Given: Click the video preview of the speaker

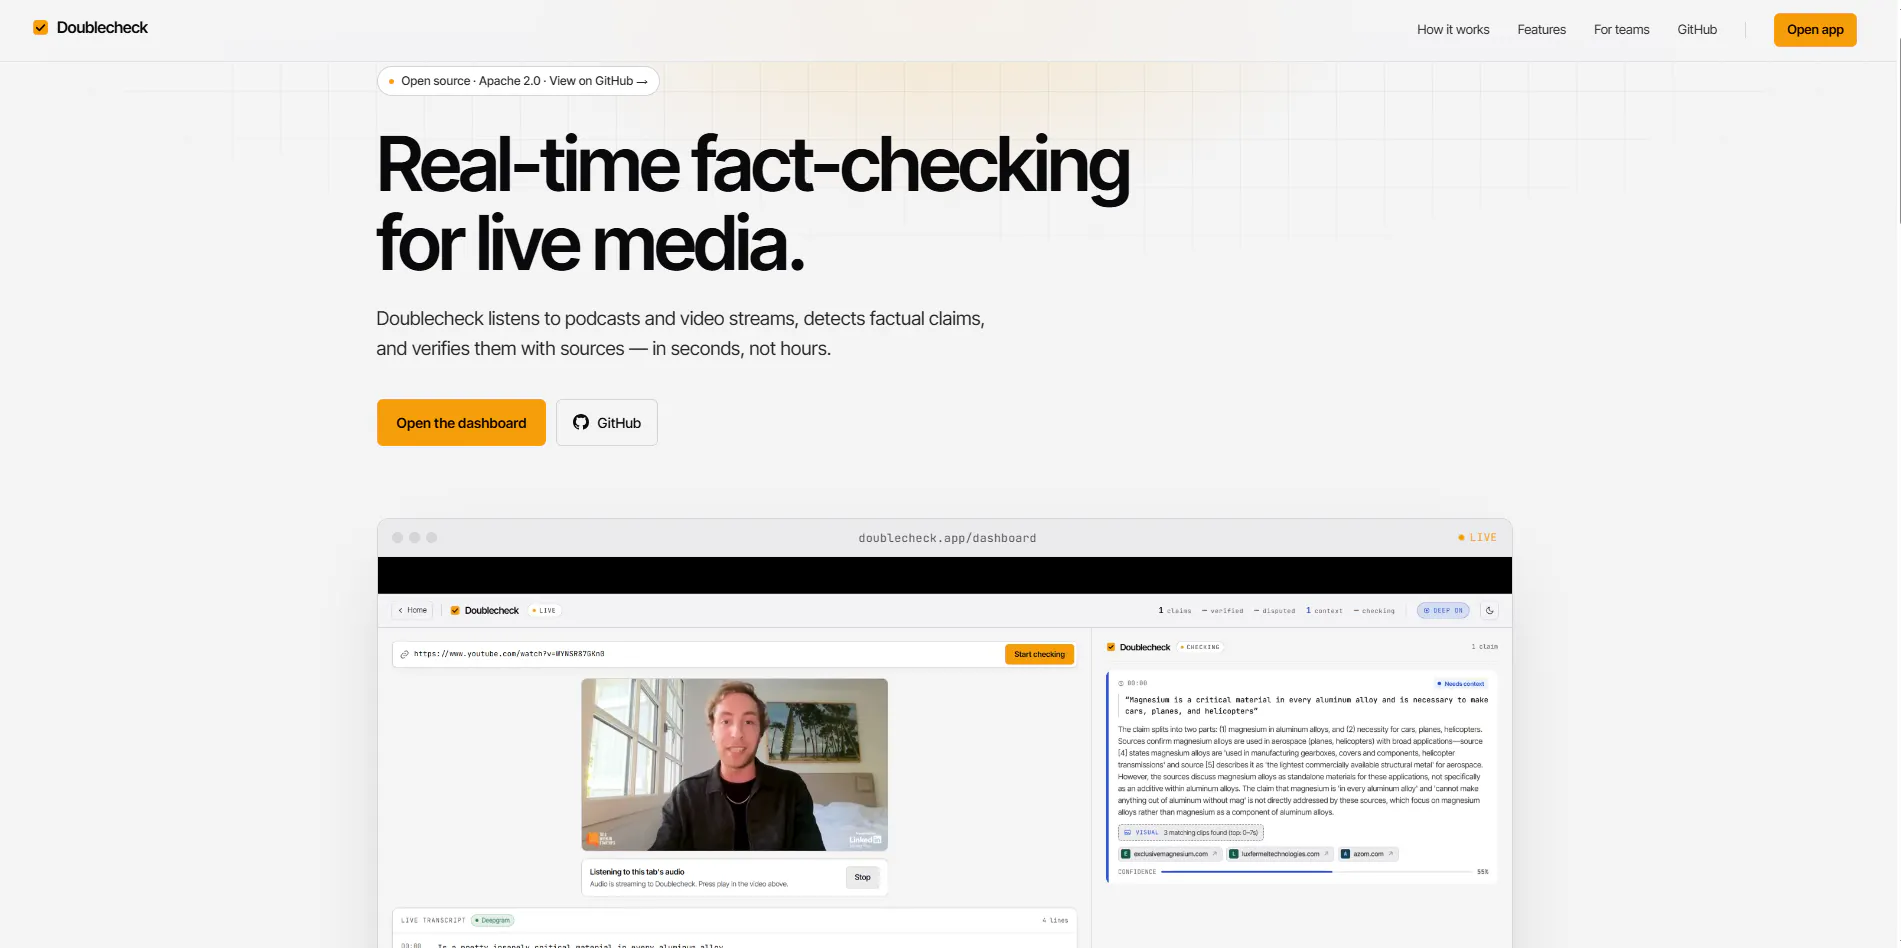Looking at the screenshot, I should [735, 765].
